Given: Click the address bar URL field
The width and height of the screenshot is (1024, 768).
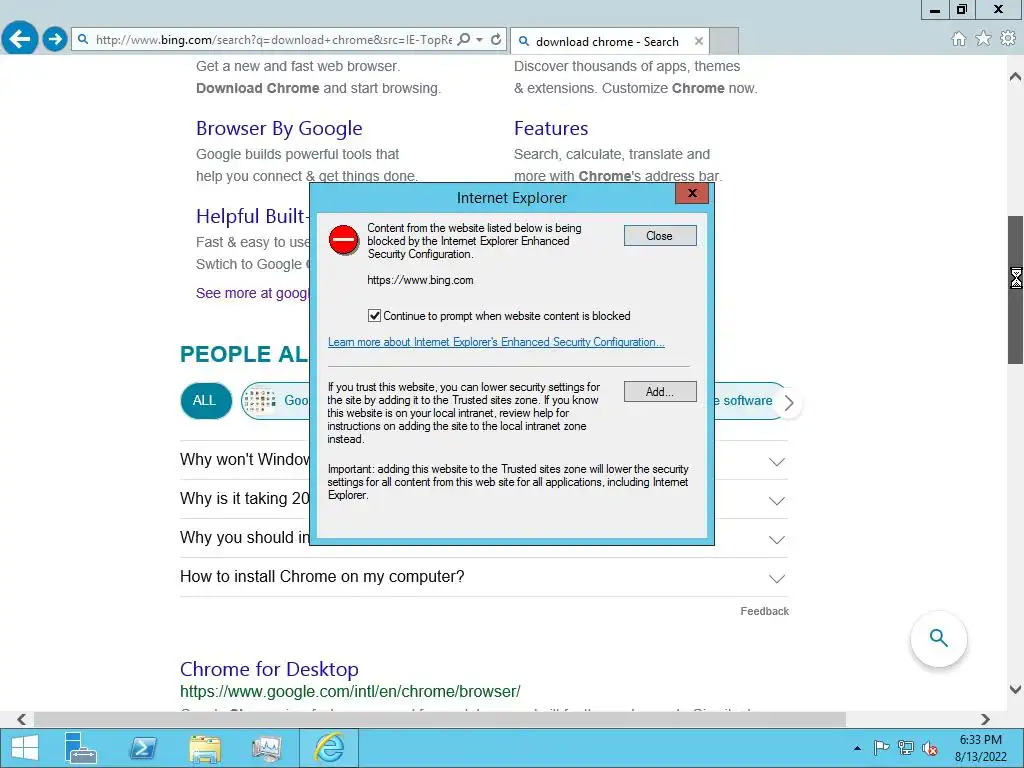Looking at the screenshot, I should pos(273,40).
